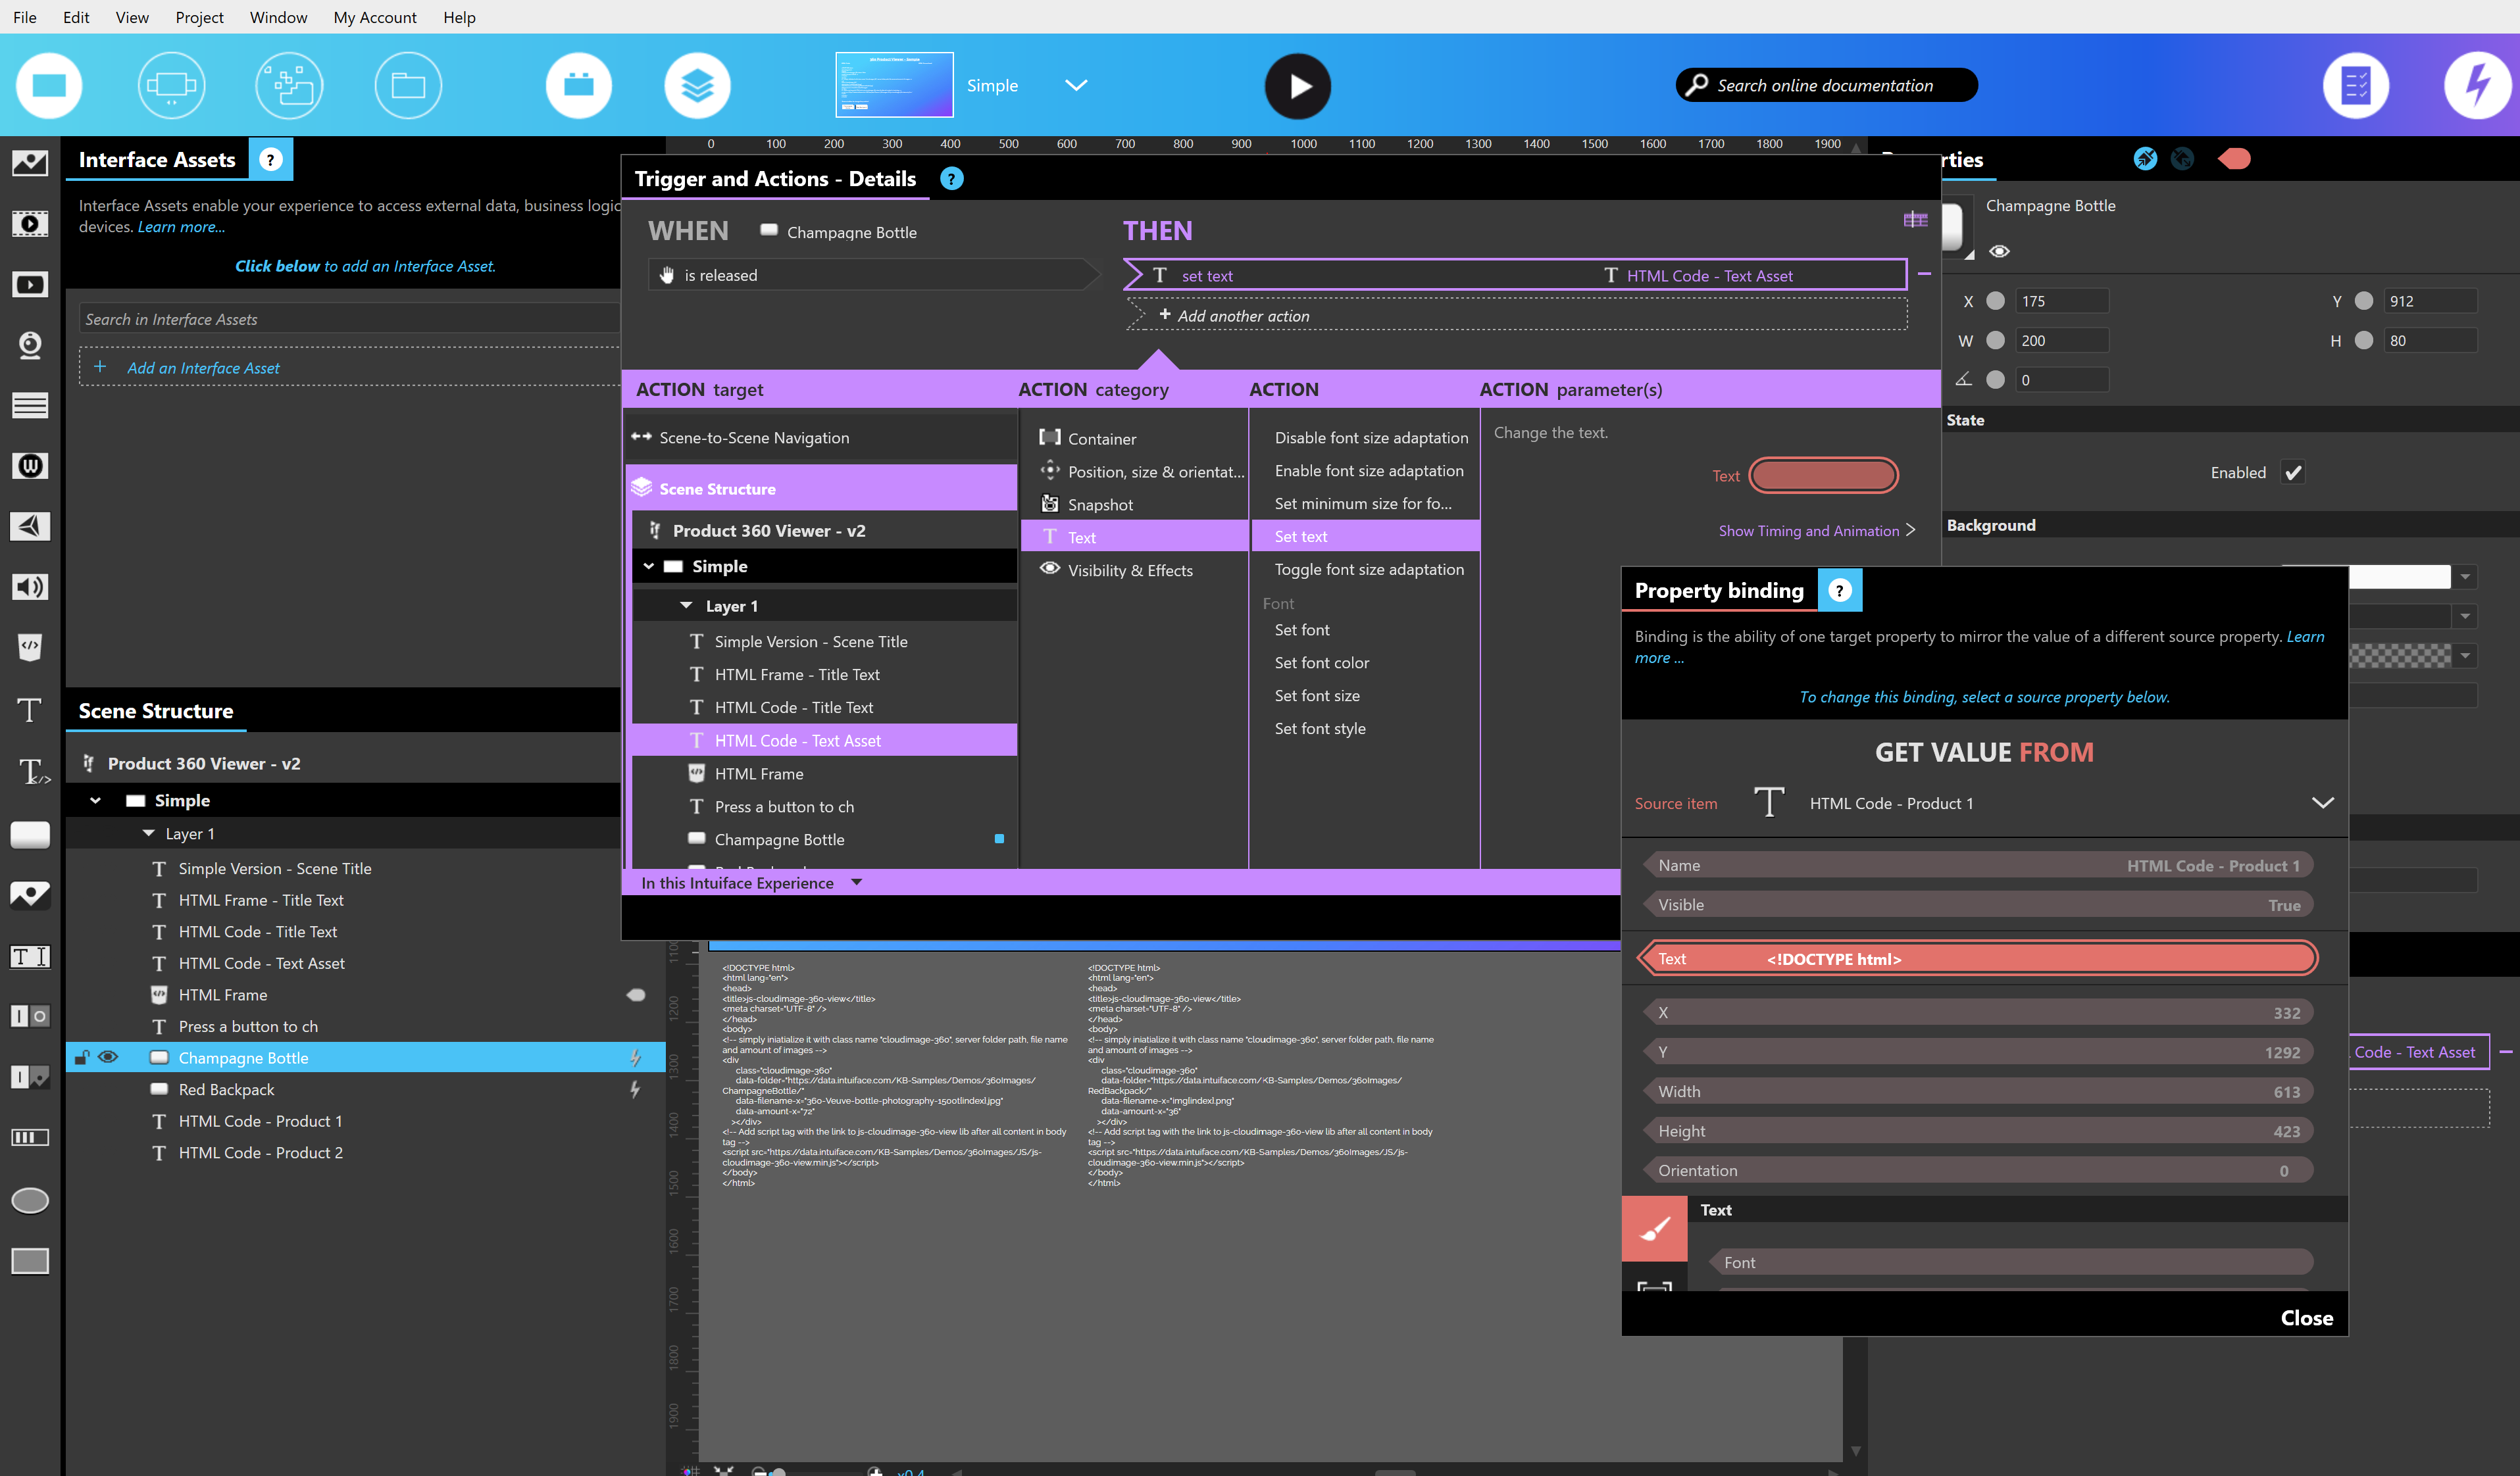Collapse Layer 1 in Scene Structure panel
This screenshot has width=2520, height=1476.
click(x=149, y=832)
